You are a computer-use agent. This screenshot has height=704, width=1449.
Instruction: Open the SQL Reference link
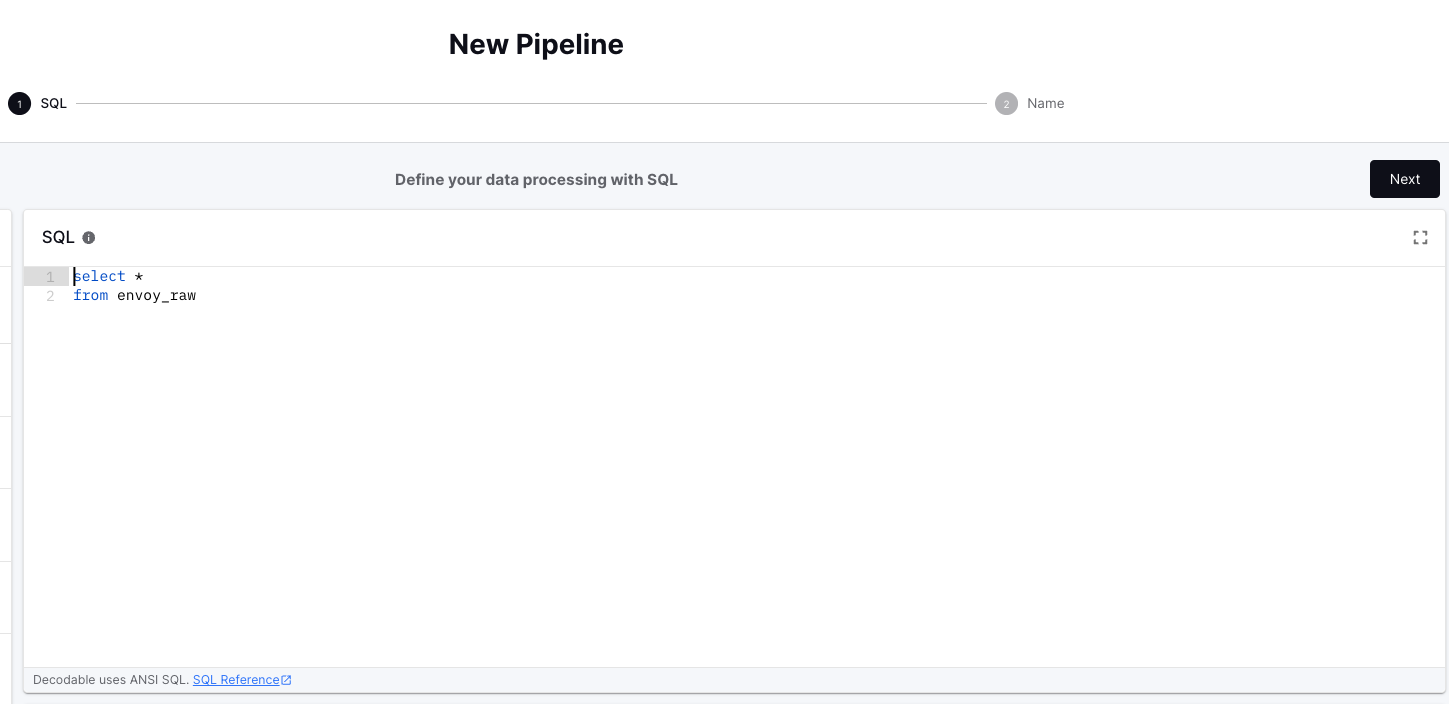[236, 680]
